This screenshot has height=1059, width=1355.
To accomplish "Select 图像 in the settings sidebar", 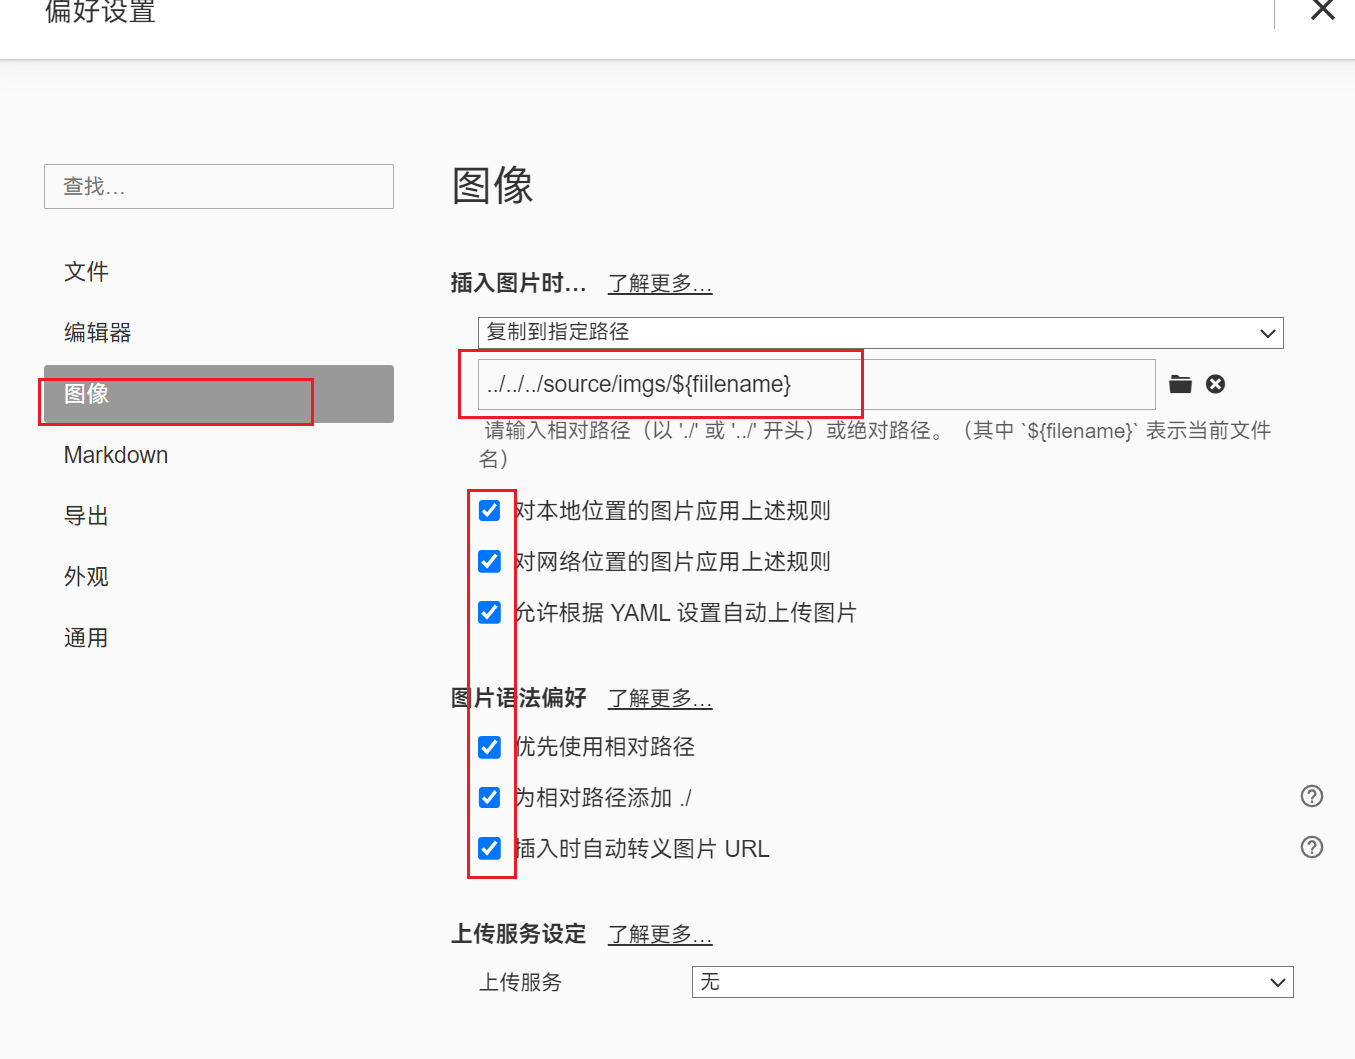I will 218,394.
